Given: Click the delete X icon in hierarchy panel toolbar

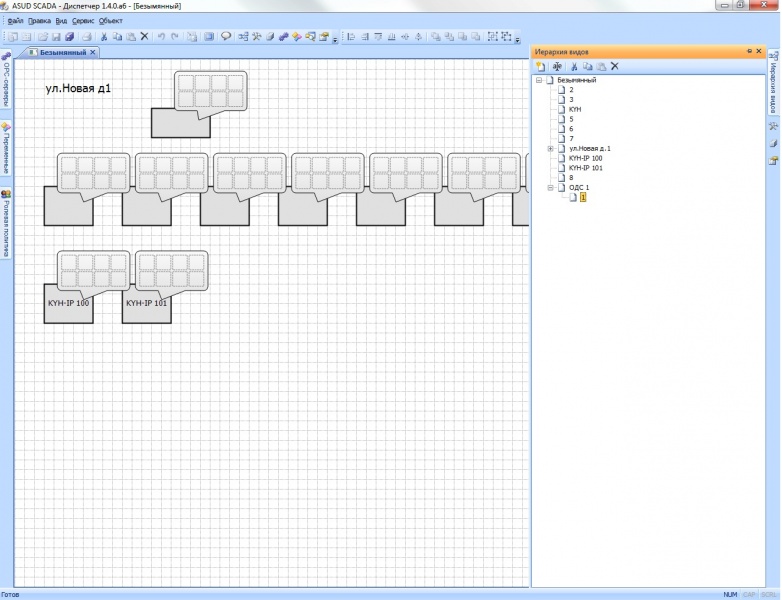Looking at the screenshot, I should 615,66.
